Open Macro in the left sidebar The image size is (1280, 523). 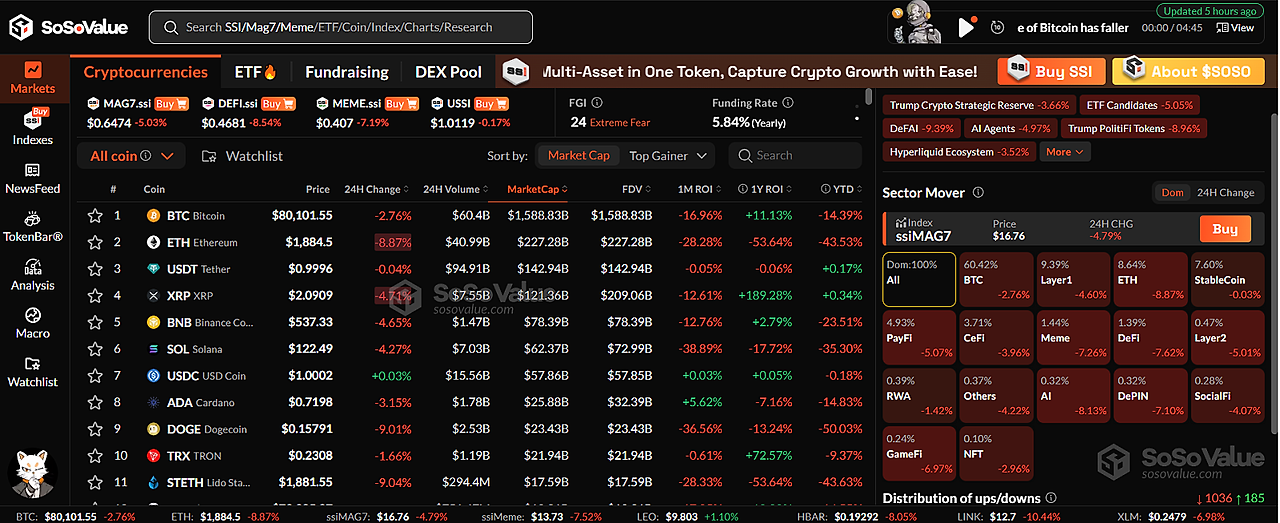[33, 324]
